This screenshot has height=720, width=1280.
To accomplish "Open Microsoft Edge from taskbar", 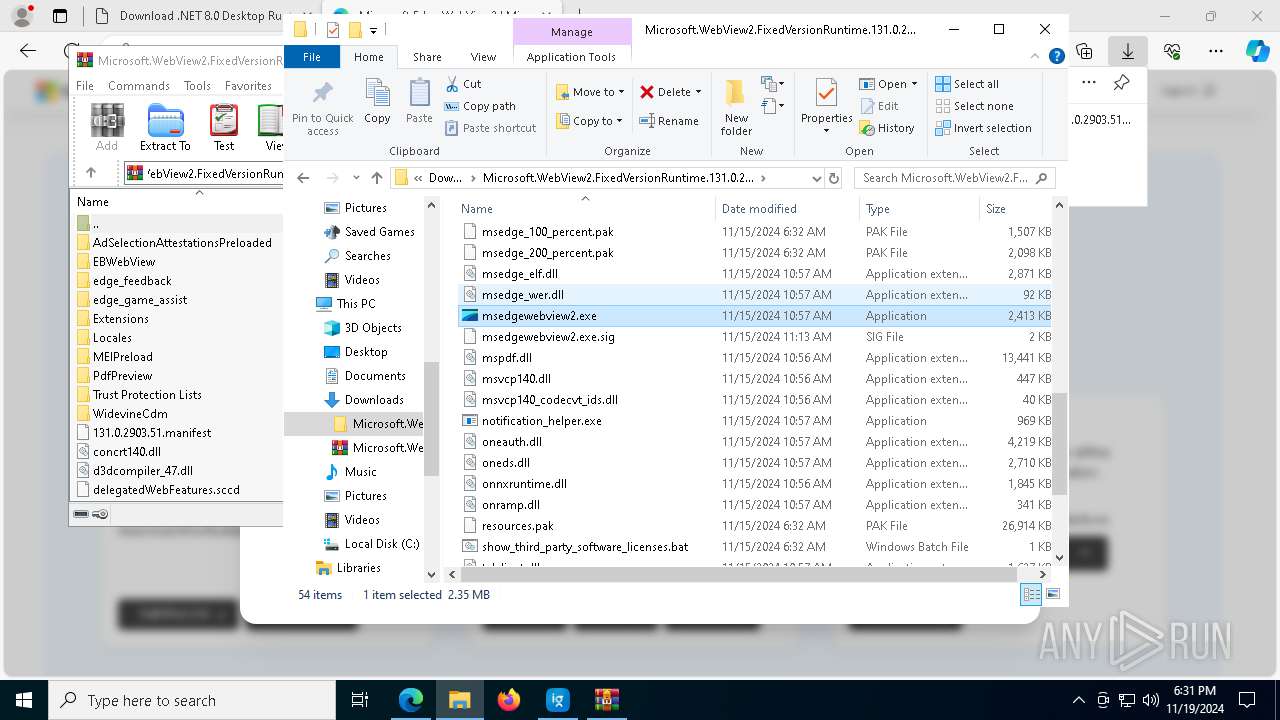I will pos(411,700).
